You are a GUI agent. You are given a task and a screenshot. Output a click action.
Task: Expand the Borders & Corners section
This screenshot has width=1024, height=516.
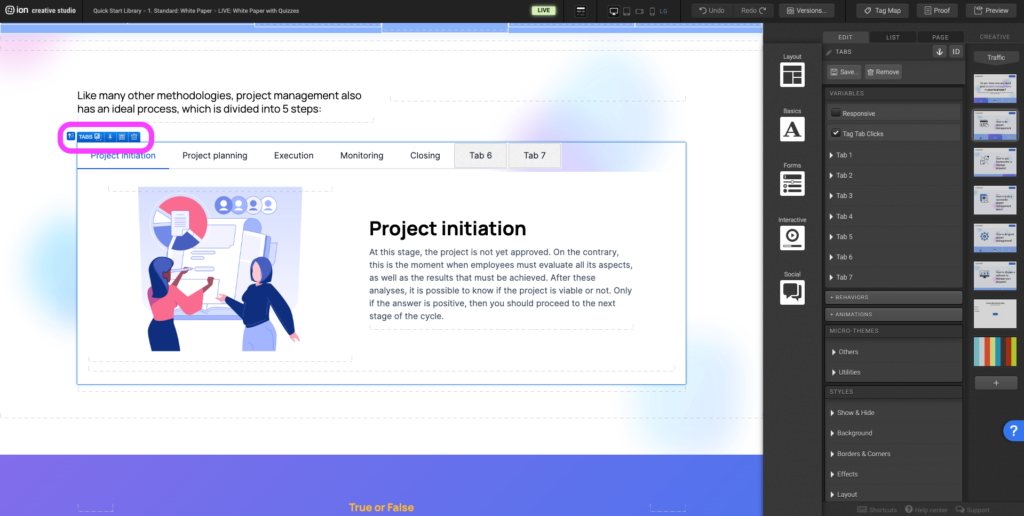[863, 454]
